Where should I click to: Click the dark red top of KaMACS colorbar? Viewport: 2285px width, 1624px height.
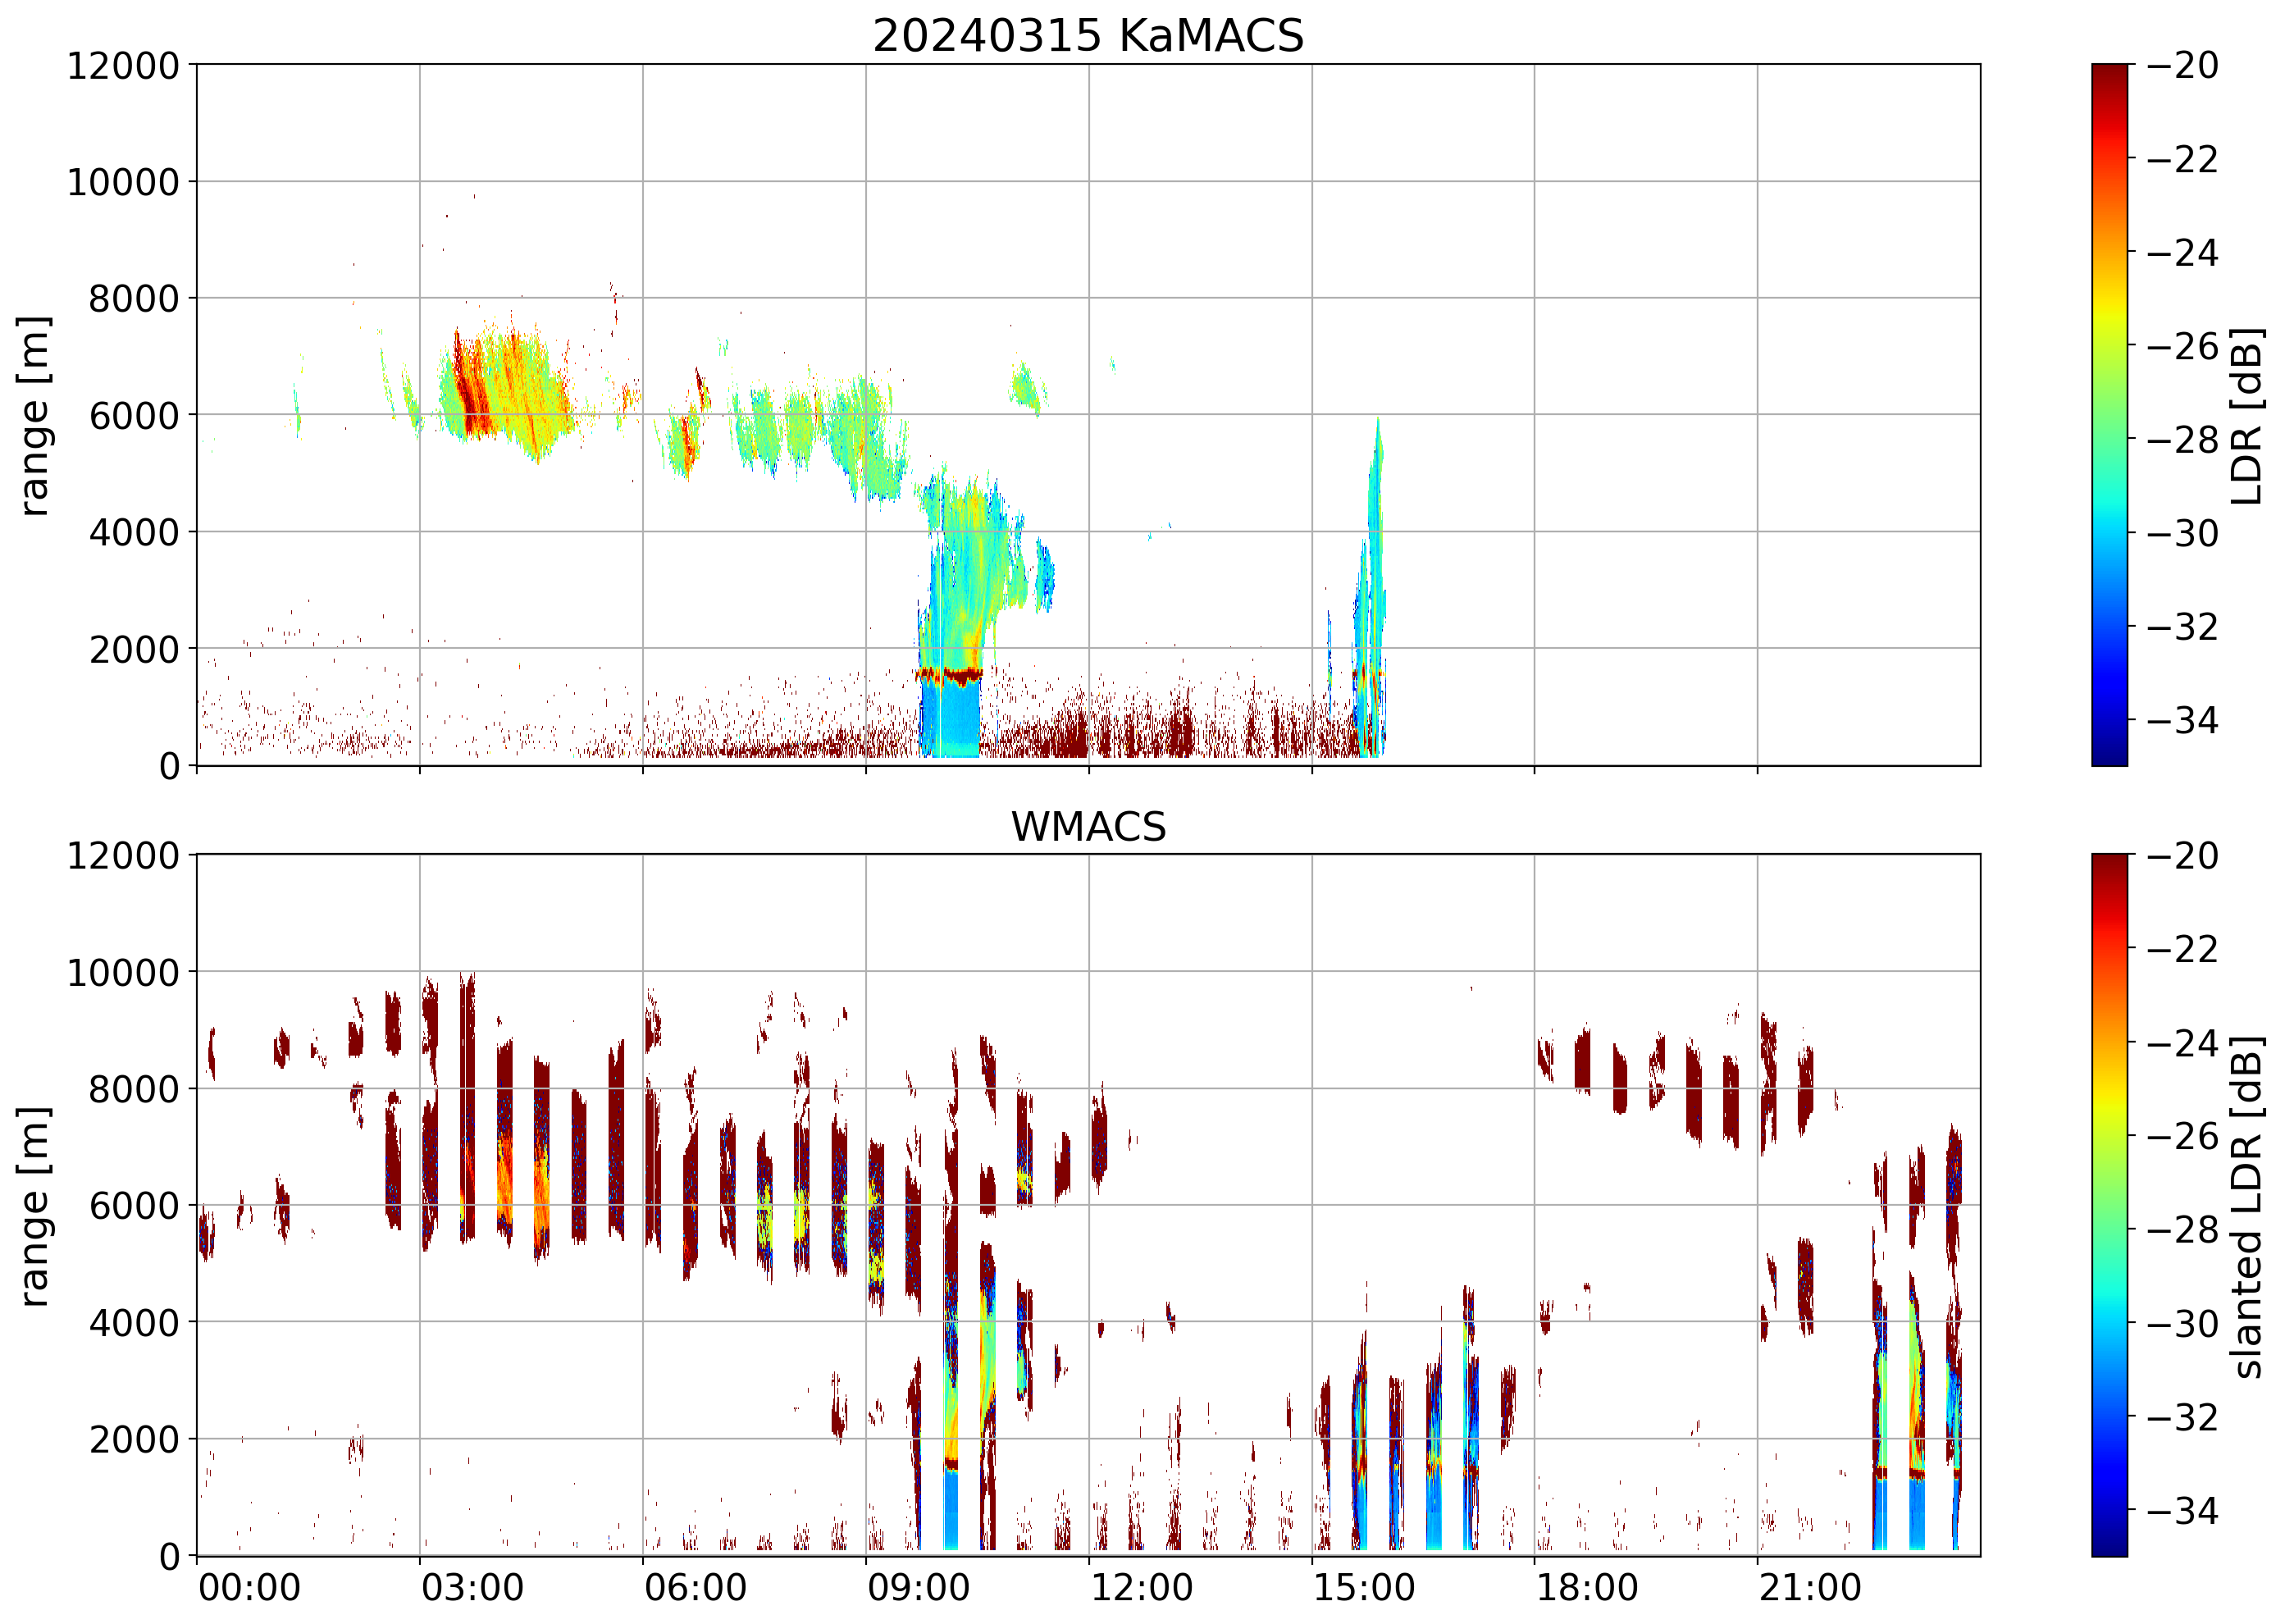(2109, 72)
